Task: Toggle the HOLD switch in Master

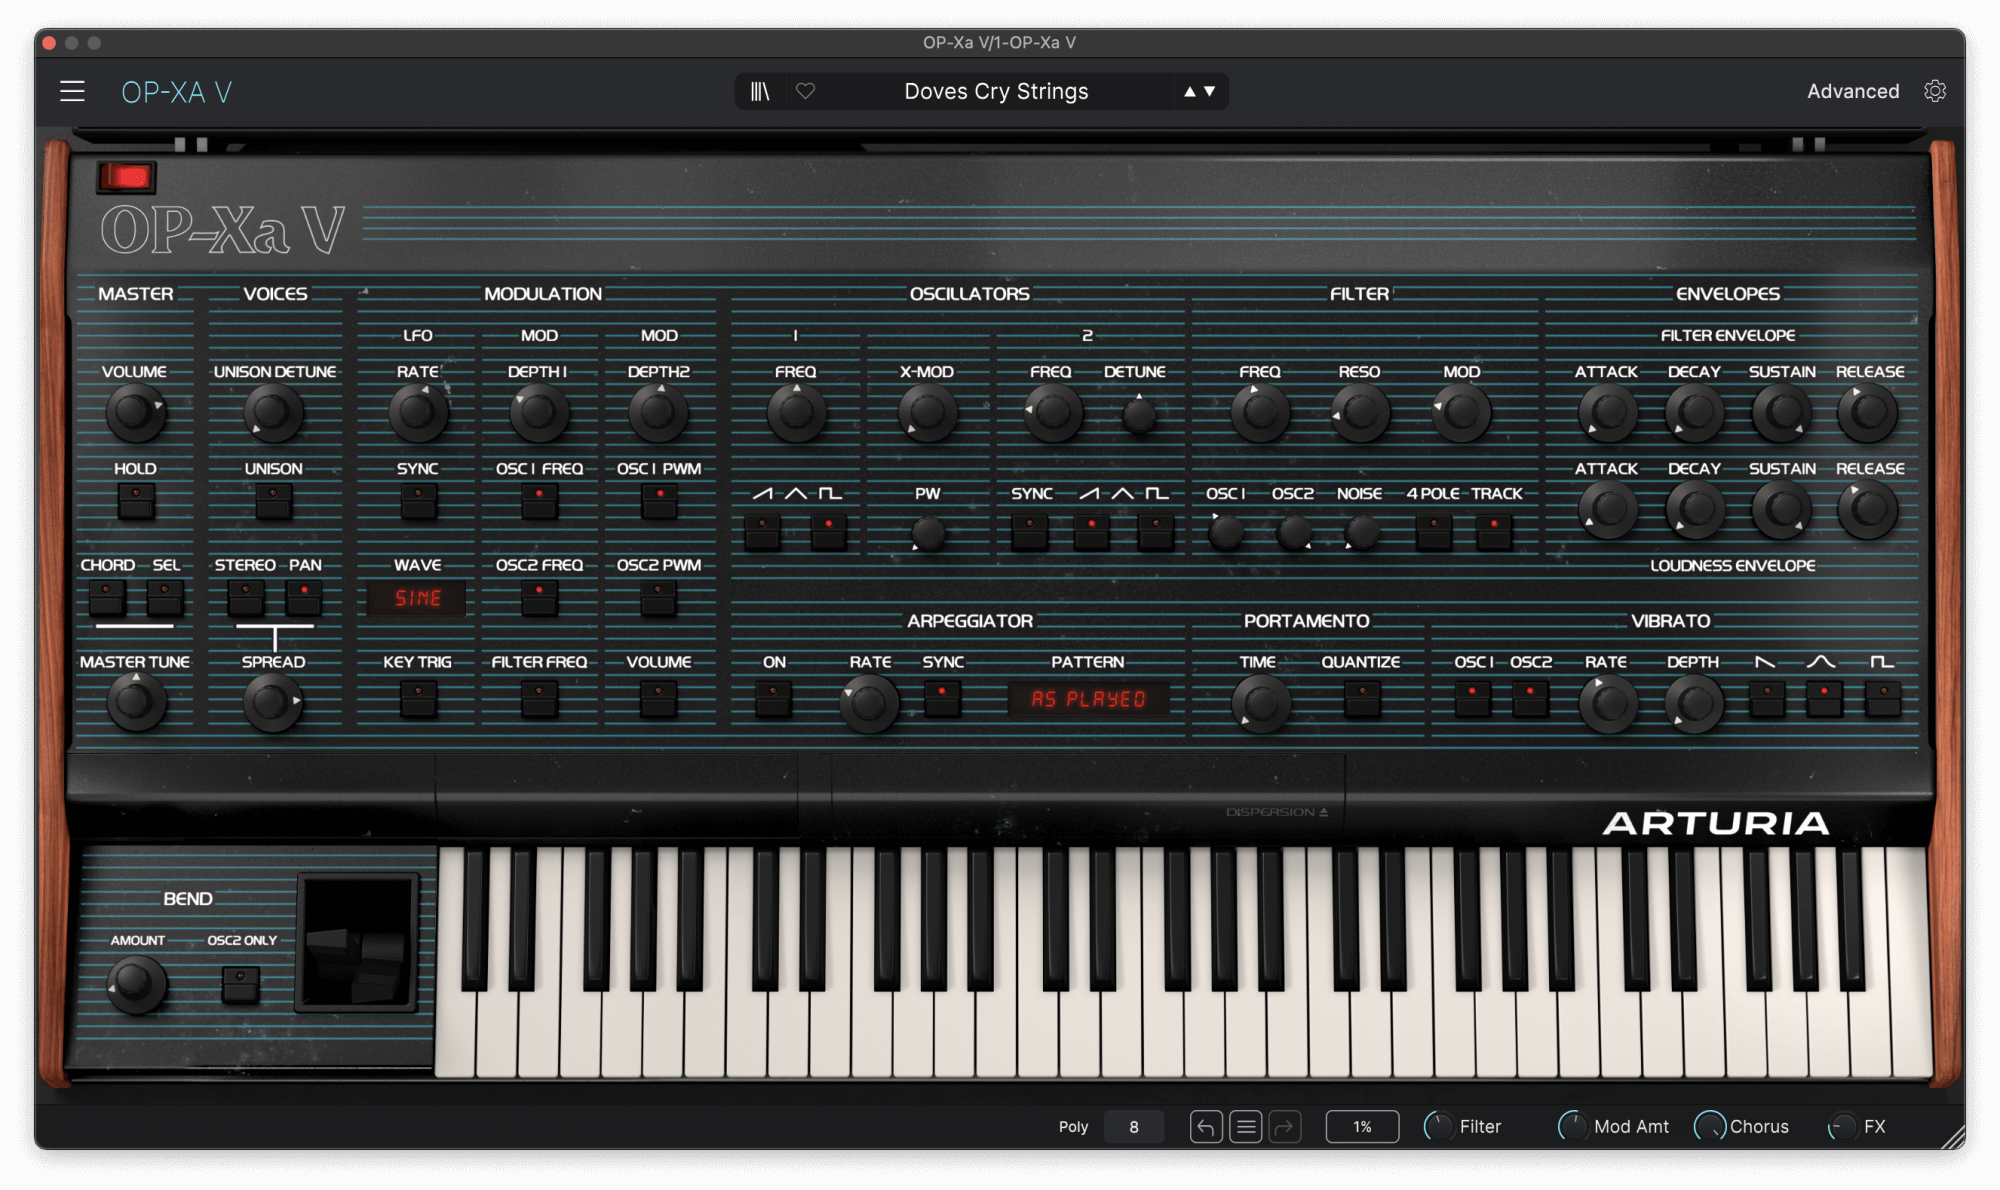Action: click(136, 500)
